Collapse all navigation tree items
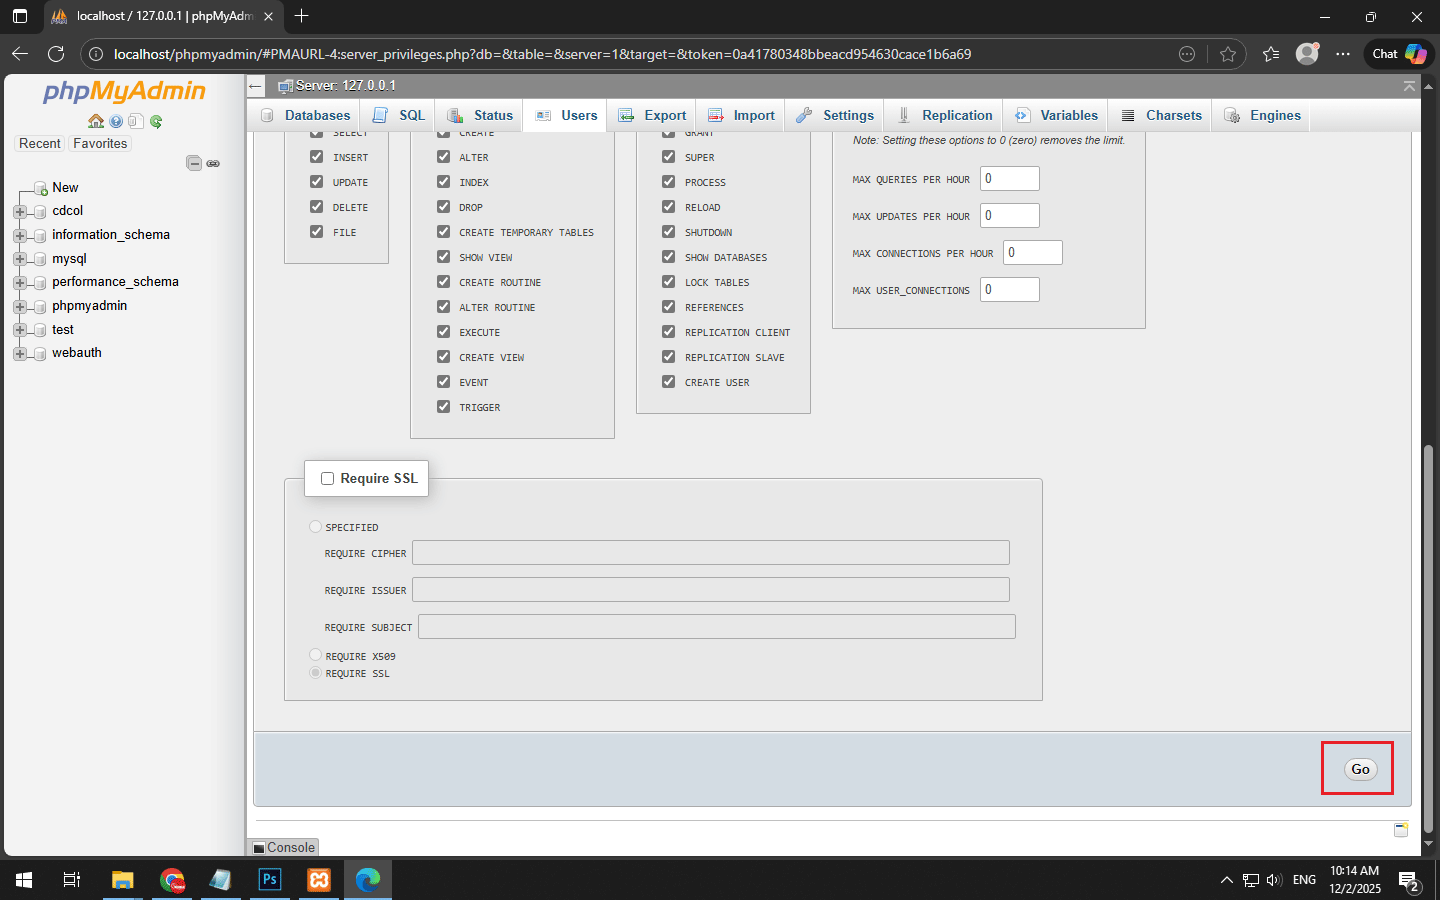The image size is (1440, 900). point(194,163)
